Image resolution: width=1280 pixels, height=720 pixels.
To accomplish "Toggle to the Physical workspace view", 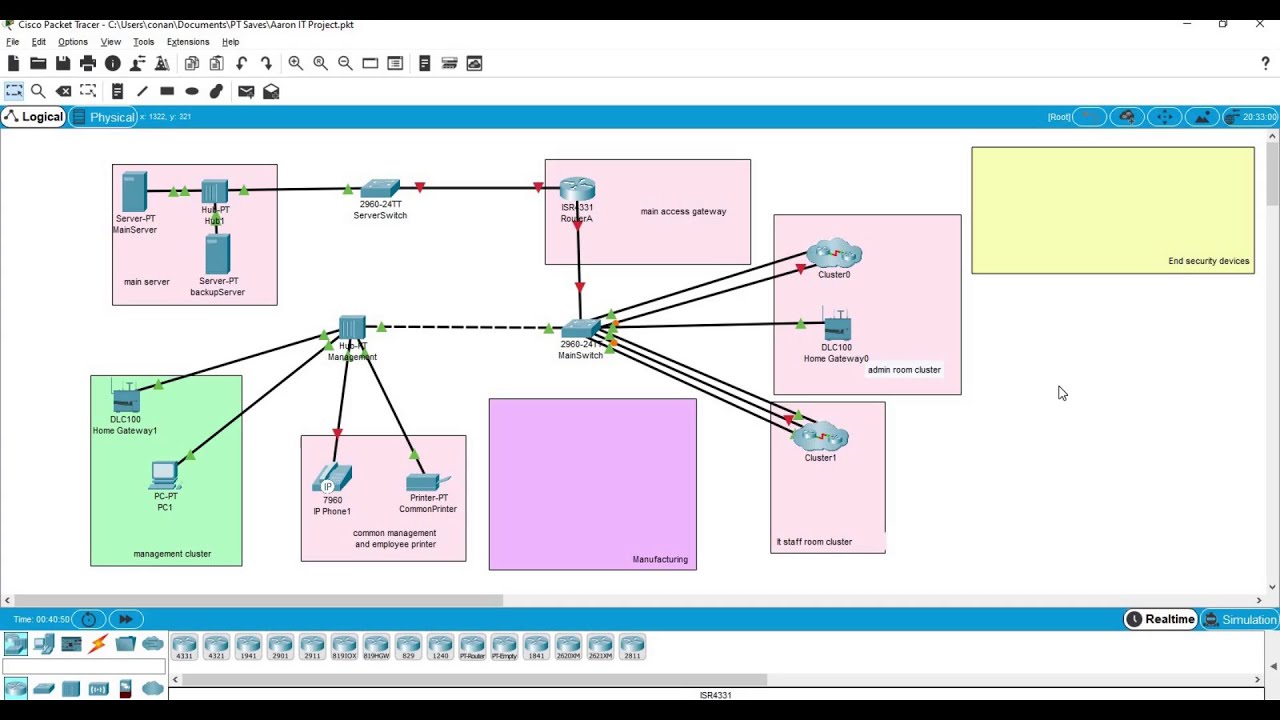I will click(111, 117).
